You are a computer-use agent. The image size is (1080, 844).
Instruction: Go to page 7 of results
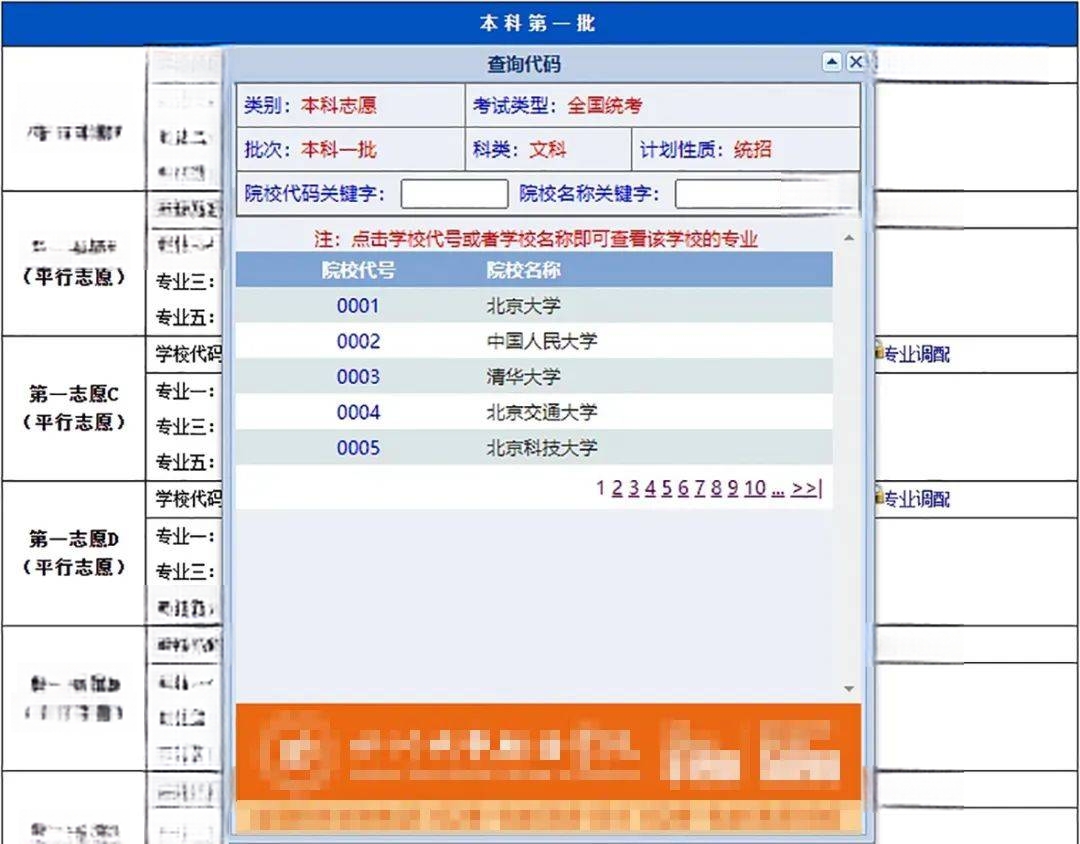[x=699, y=488]
